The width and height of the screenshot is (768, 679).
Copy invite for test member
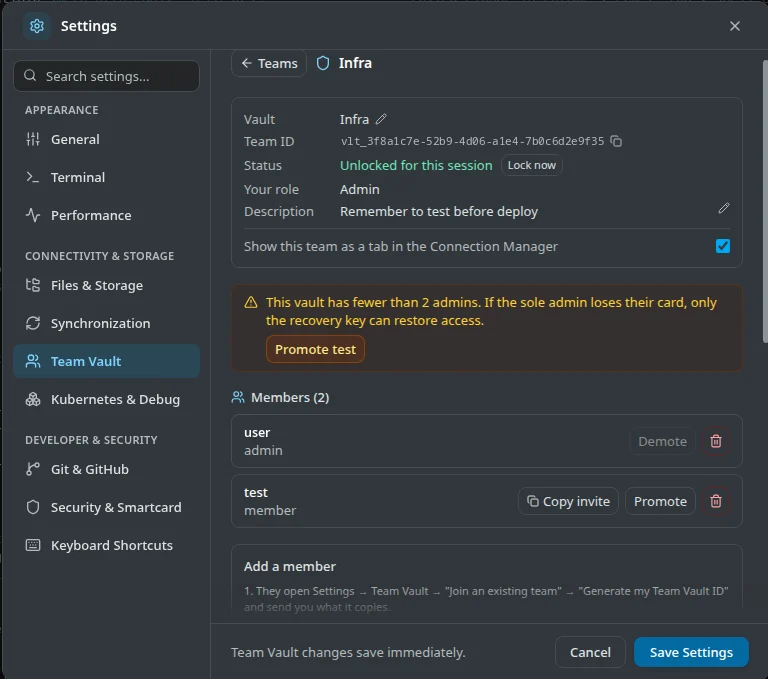coord(568,501)
